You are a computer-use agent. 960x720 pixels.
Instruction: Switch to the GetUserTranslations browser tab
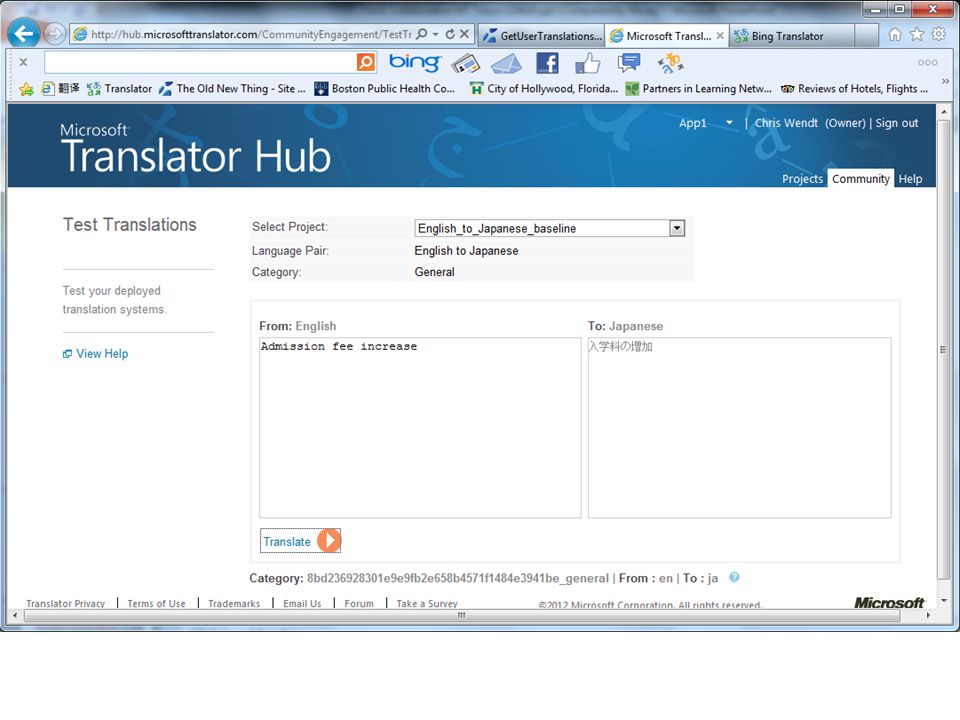[x=542, y=36]
